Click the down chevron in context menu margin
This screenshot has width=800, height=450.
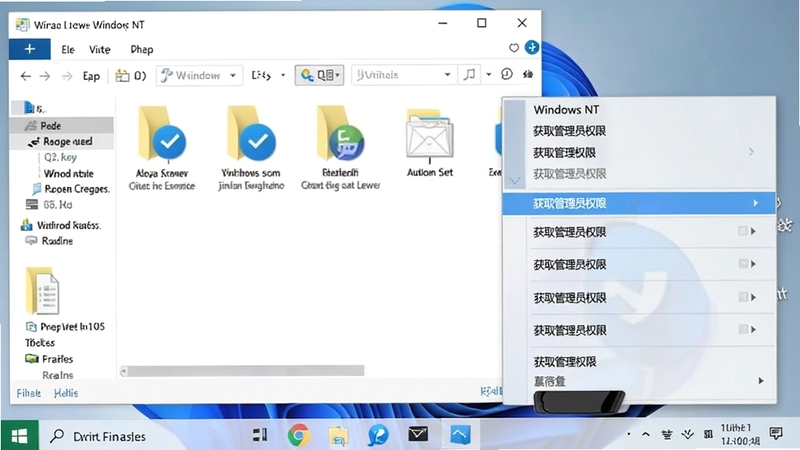[514, 181]
